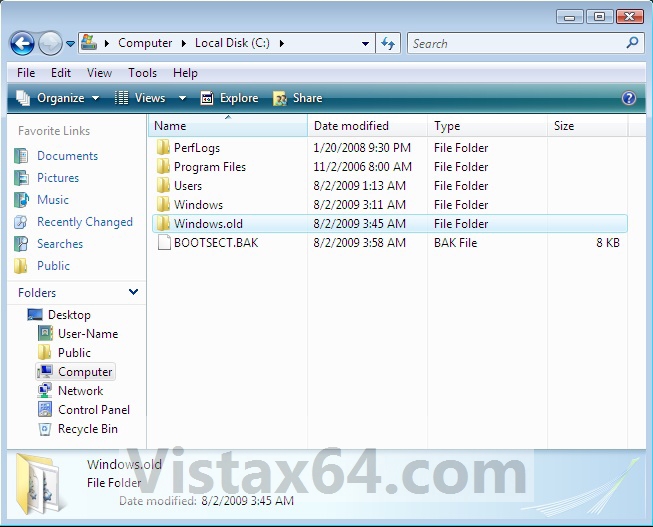Open the Tools menu

(x=142, y=73)
